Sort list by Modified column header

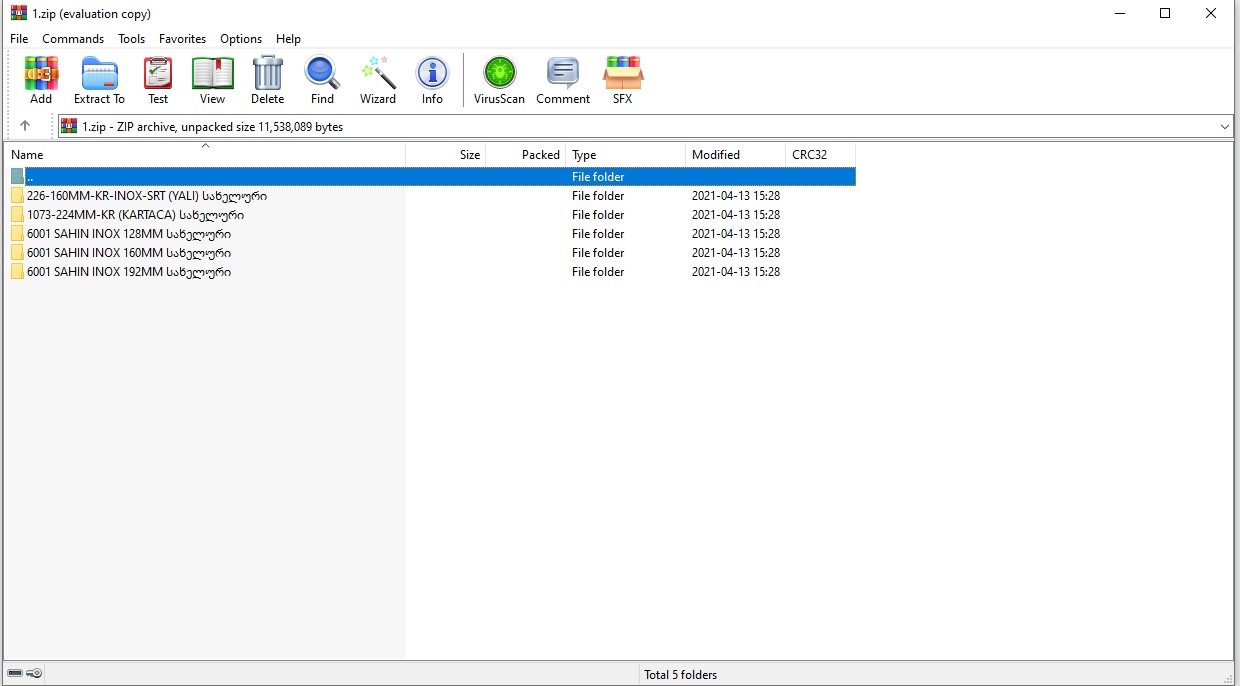click(736, 155)
